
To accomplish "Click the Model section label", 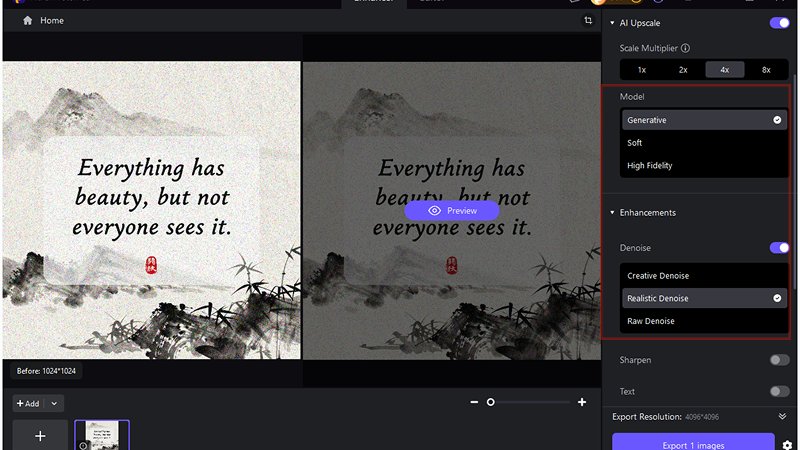I will tap(632, 96).
